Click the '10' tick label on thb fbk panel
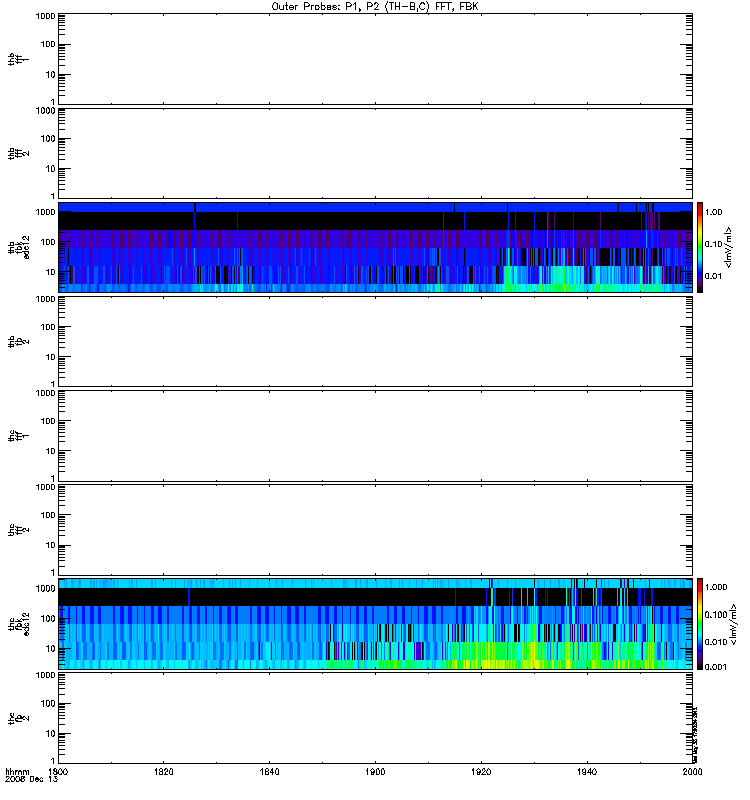The width and height of the screenshot is (750, 800). point(51,272)
